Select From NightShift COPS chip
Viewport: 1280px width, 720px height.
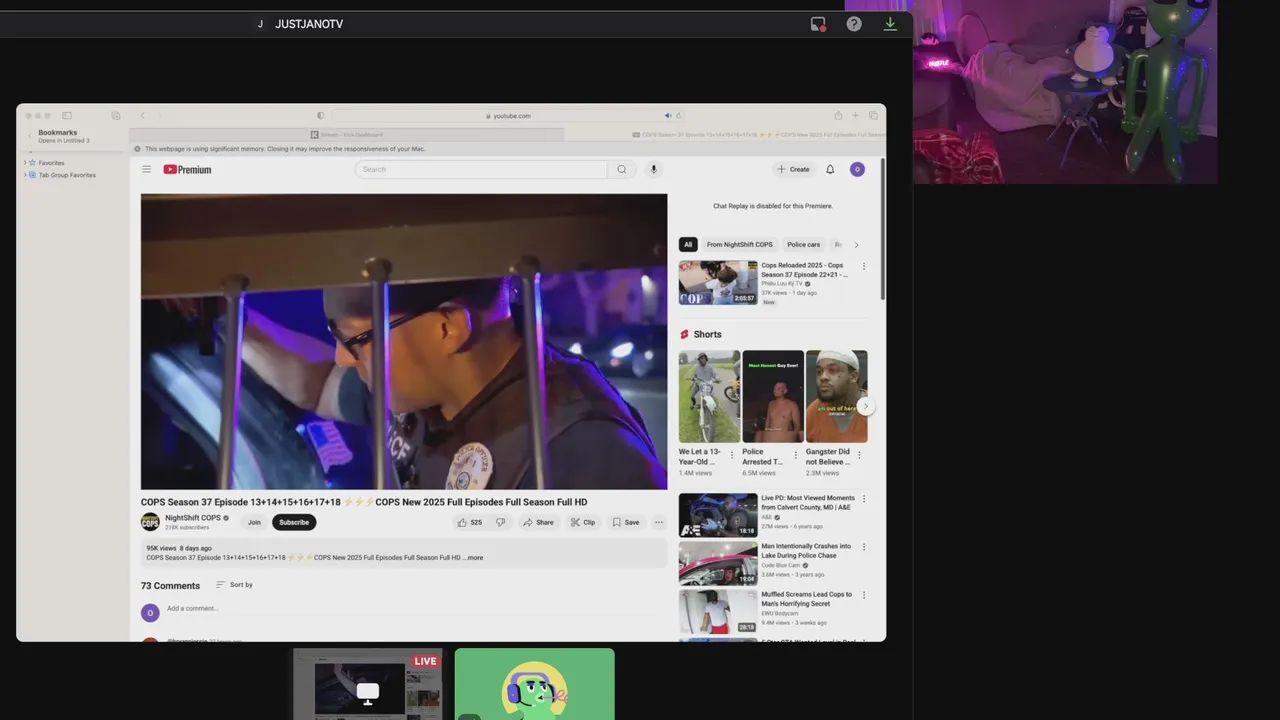pyautogui.click(x=740, y=245)
